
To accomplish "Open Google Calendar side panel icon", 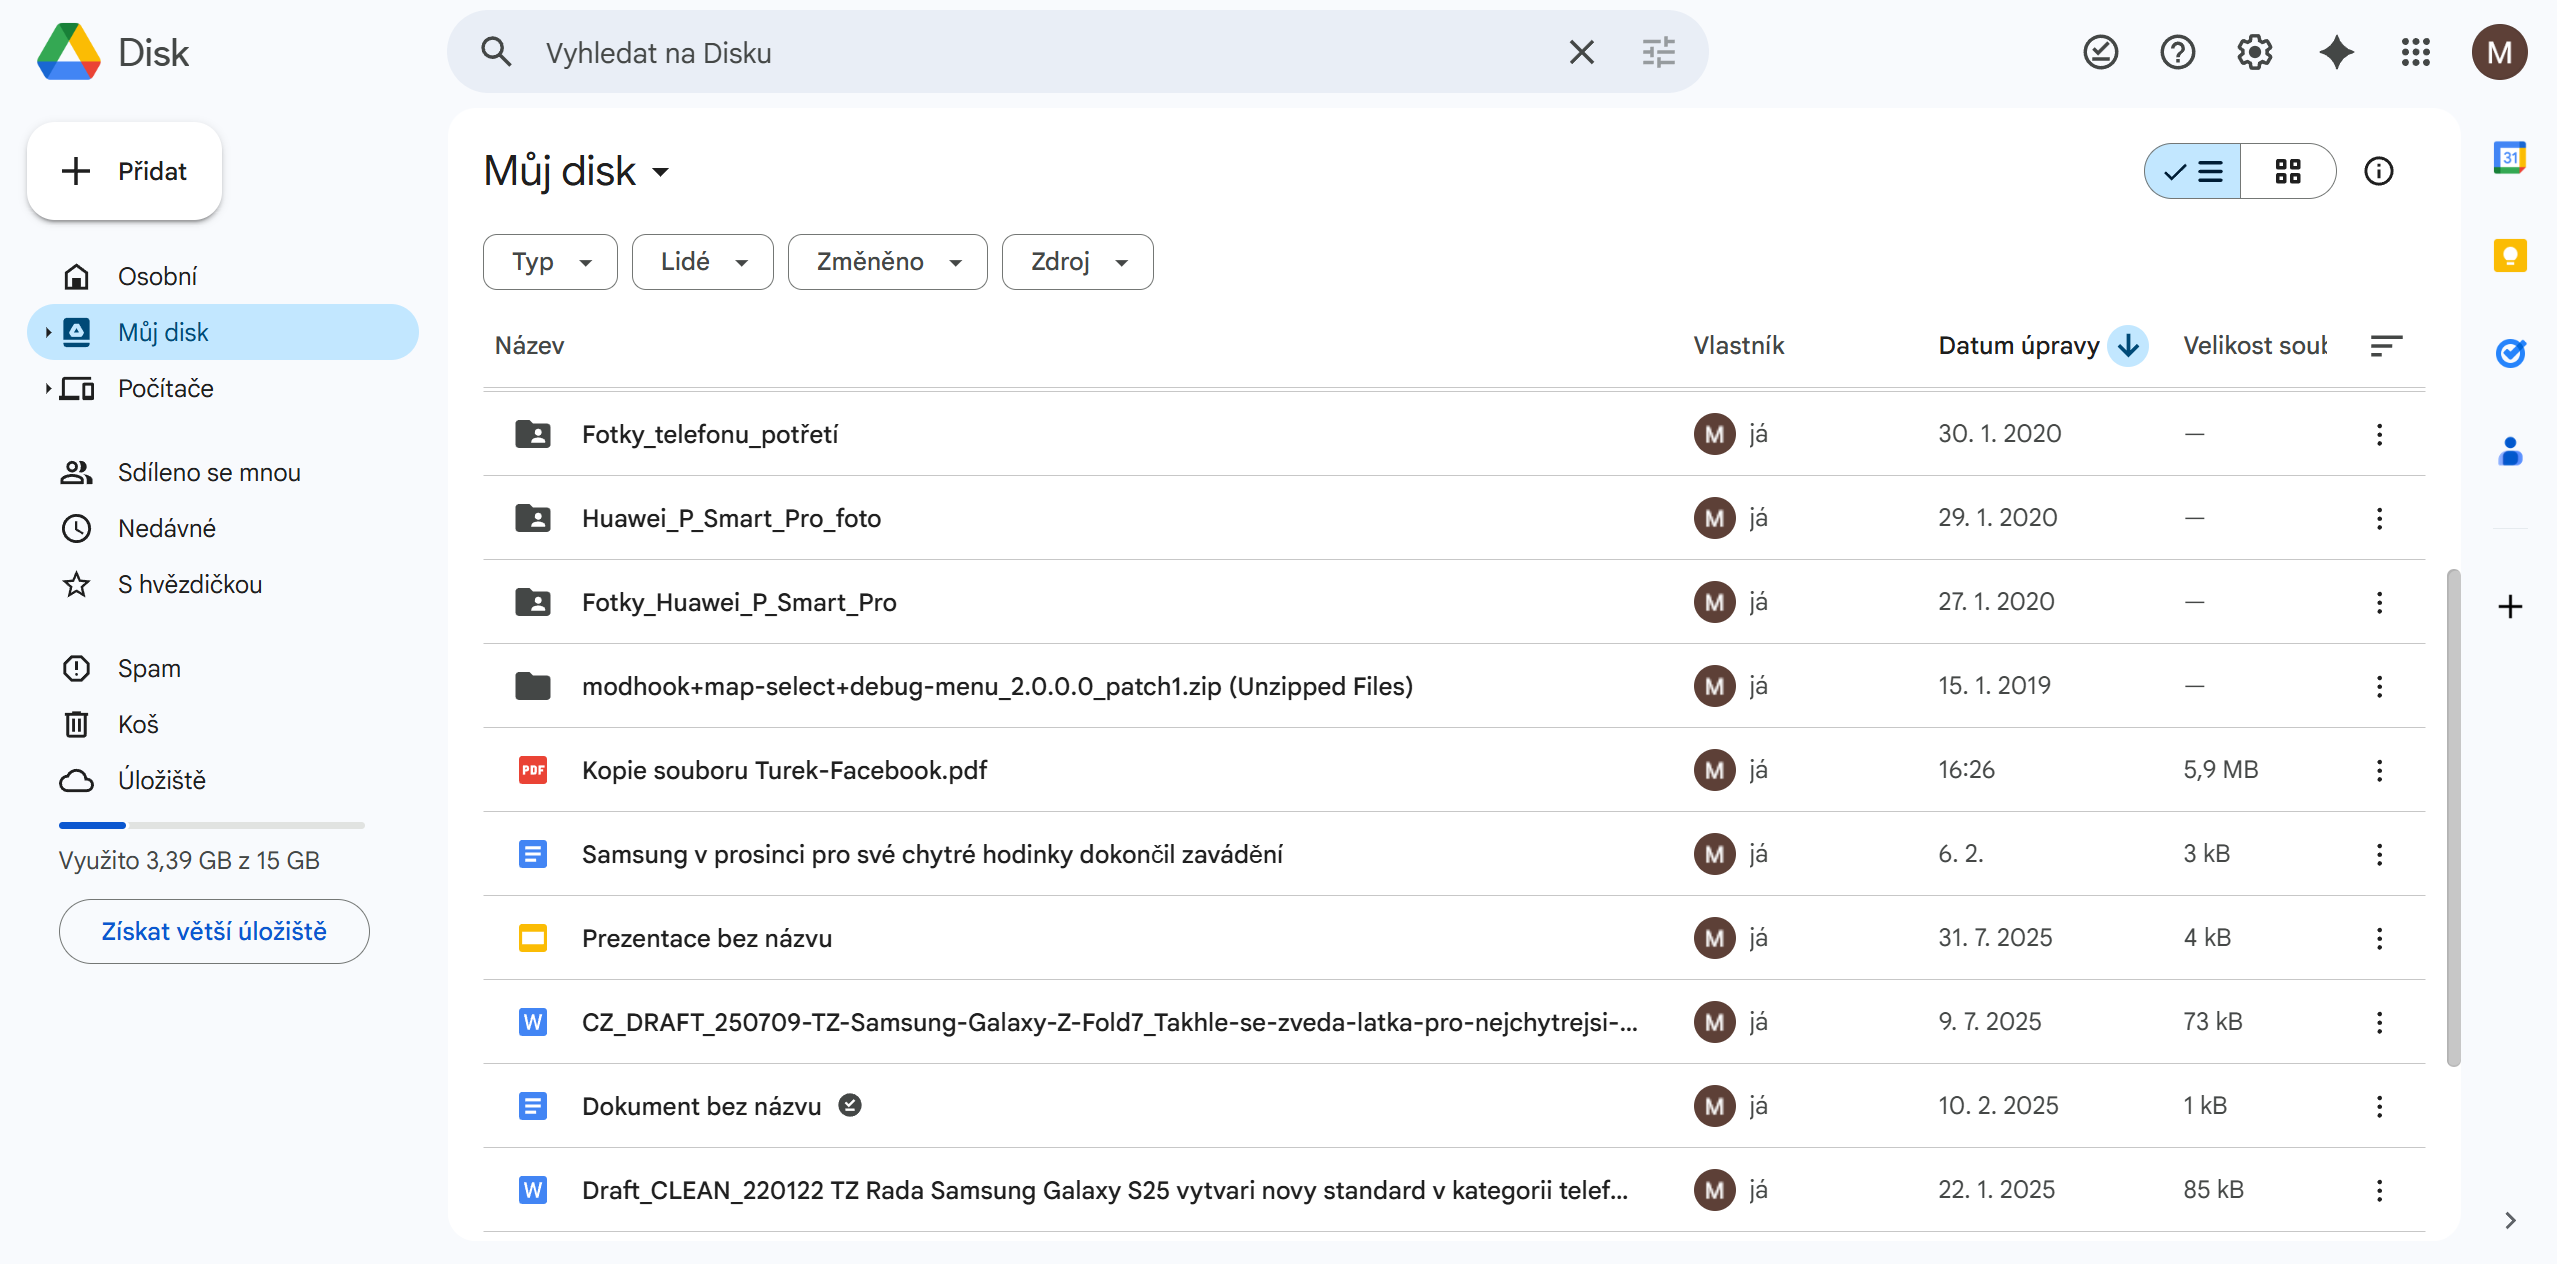I will coord(2509,158).
